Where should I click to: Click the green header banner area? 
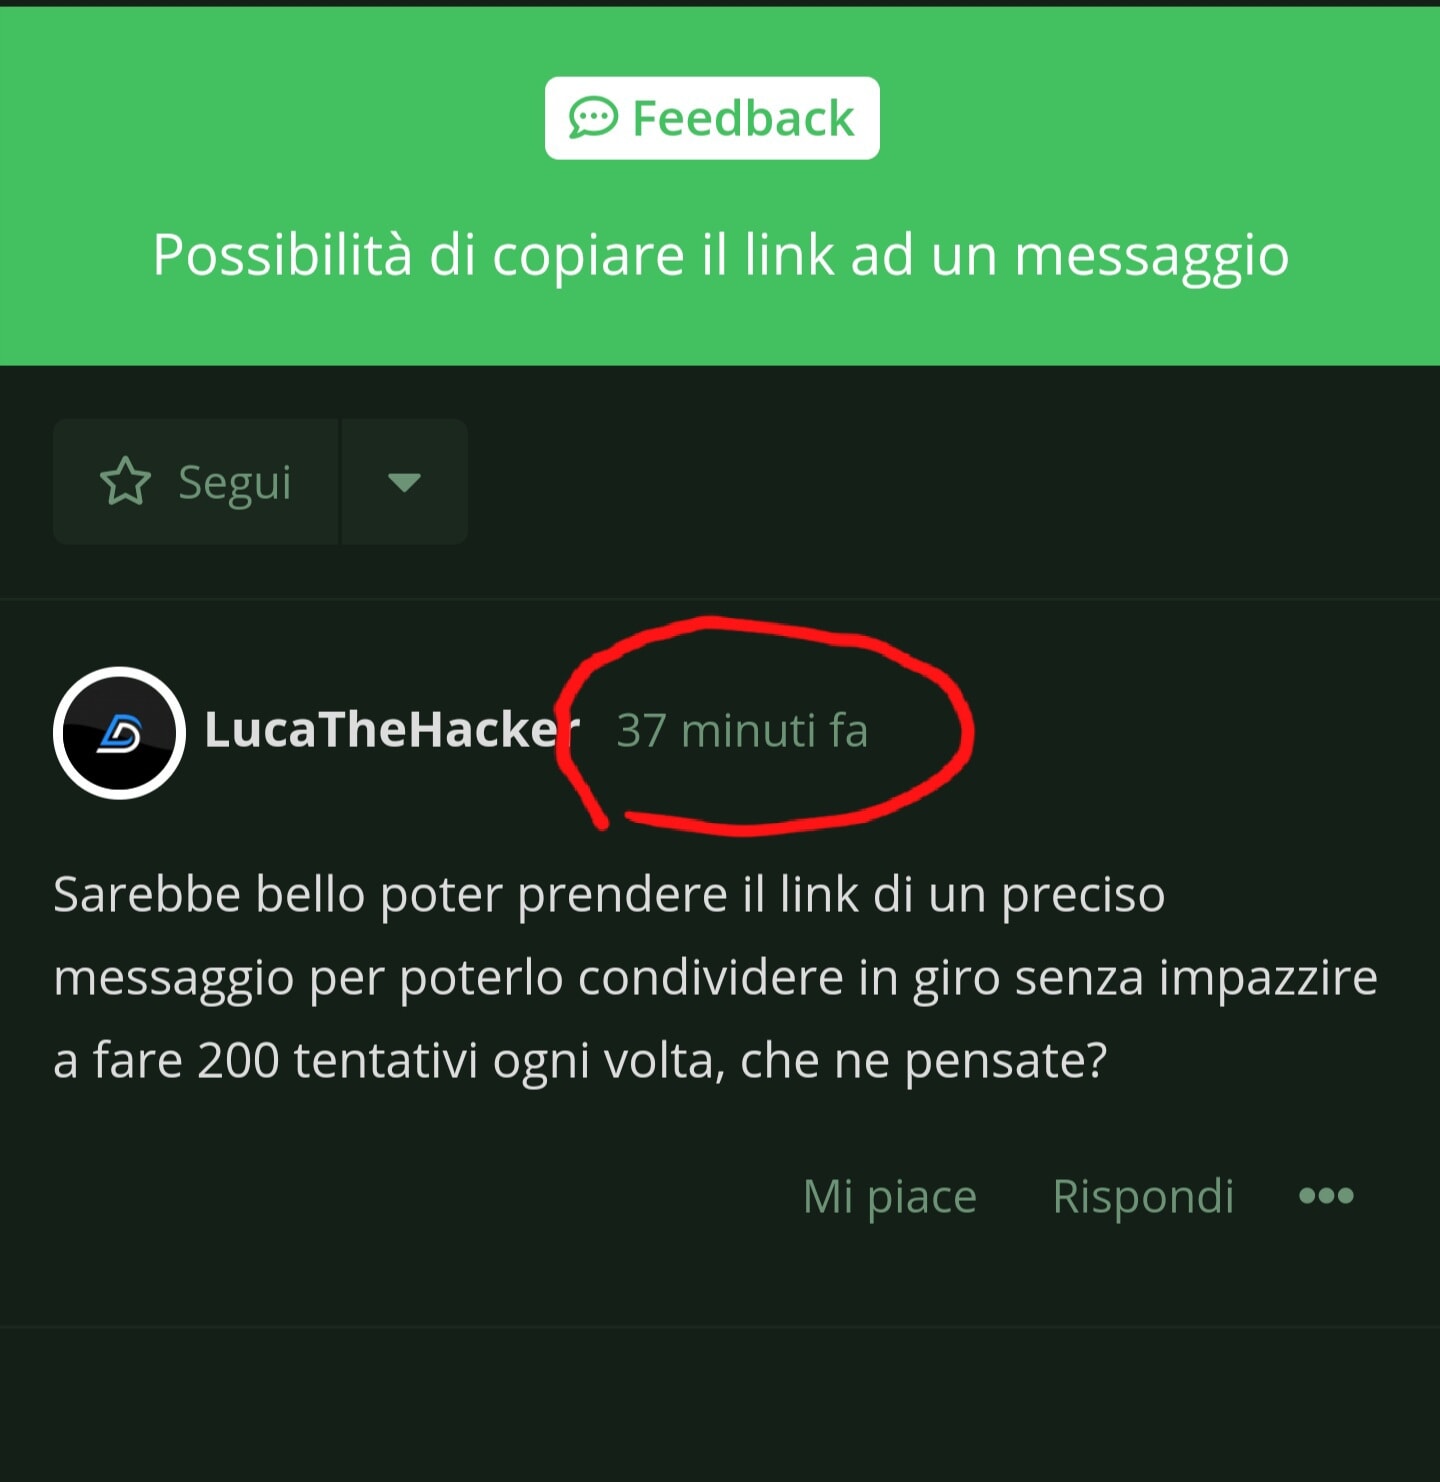tap(720, 186)
